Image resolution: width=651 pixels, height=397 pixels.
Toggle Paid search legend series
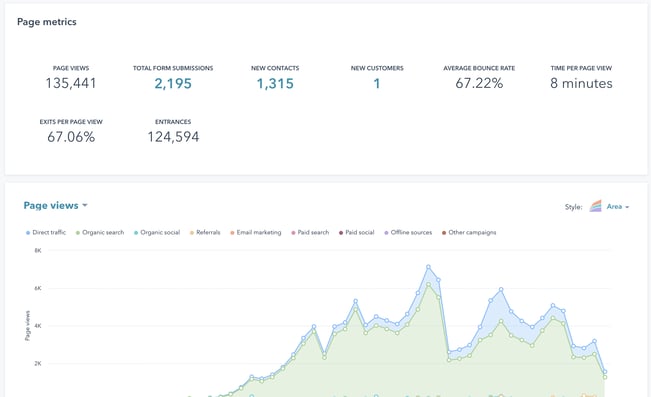click(310, 233)
